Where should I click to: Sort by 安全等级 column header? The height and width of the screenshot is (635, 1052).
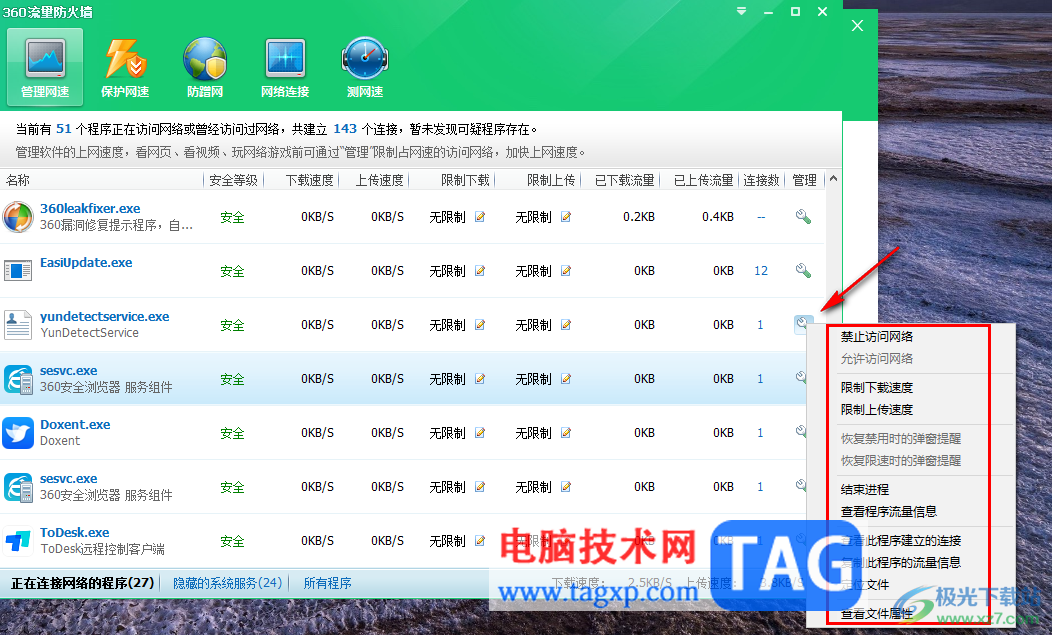233,180
